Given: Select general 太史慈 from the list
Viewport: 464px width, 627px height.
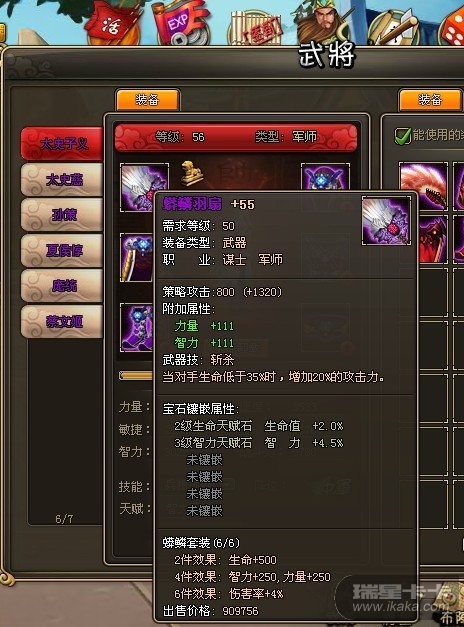Looking at the screenshot, I should pyautogui.click(x=62, y=180).
